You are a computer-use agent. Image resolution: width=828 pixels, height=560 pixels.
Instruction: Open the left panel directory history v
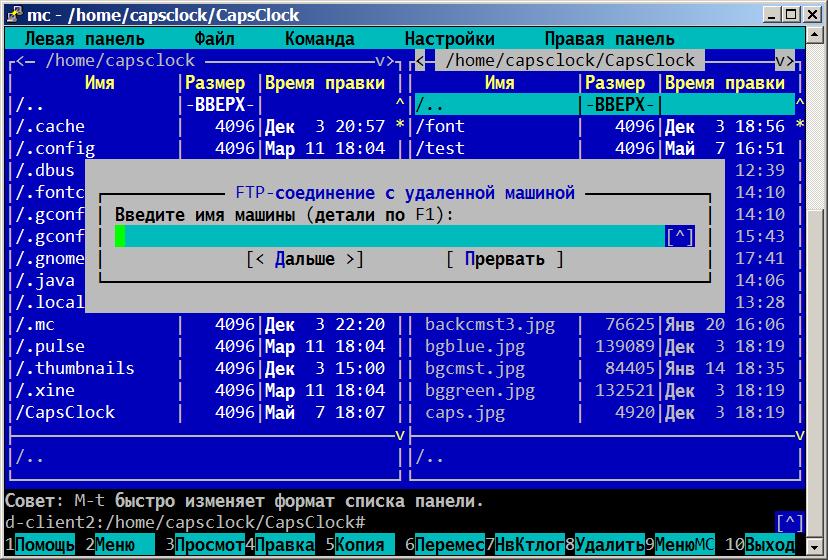(380, 61)
